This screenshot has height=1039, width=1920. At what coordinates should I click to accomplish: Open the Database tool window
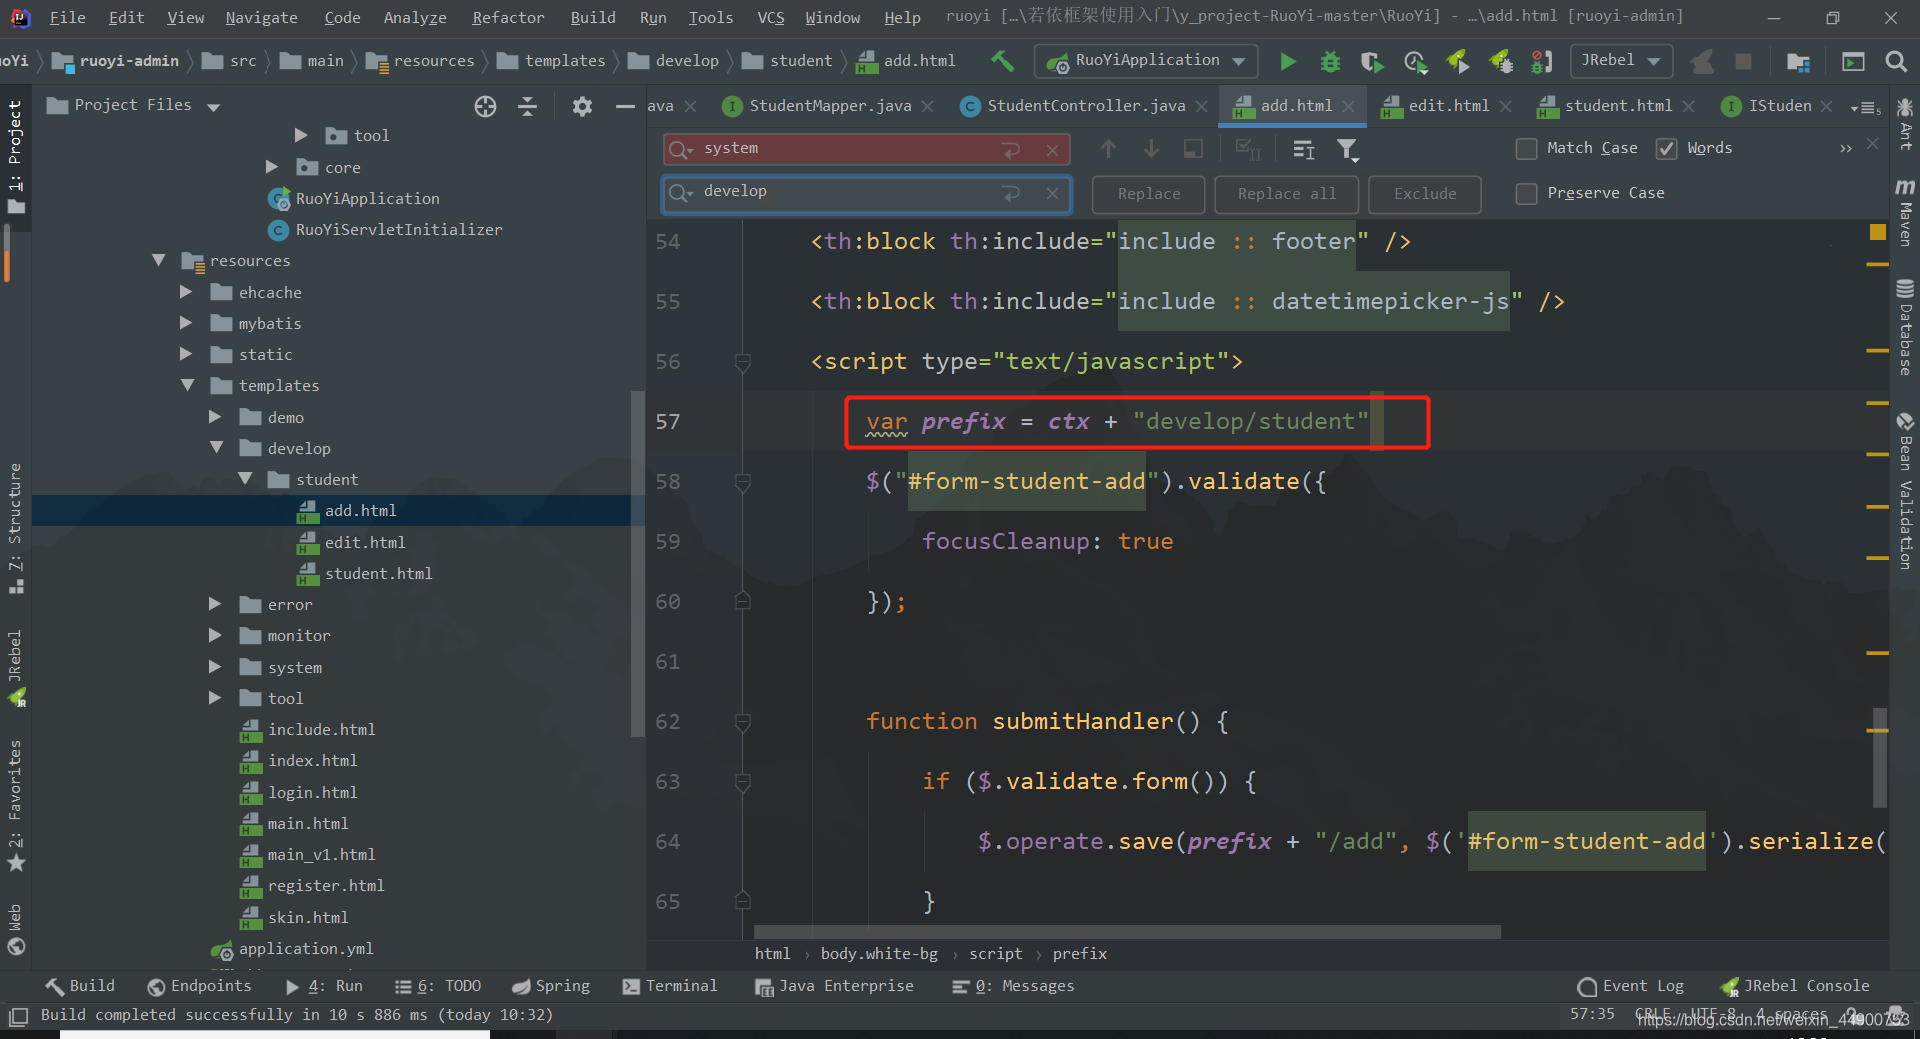[x=1905, y=328]
